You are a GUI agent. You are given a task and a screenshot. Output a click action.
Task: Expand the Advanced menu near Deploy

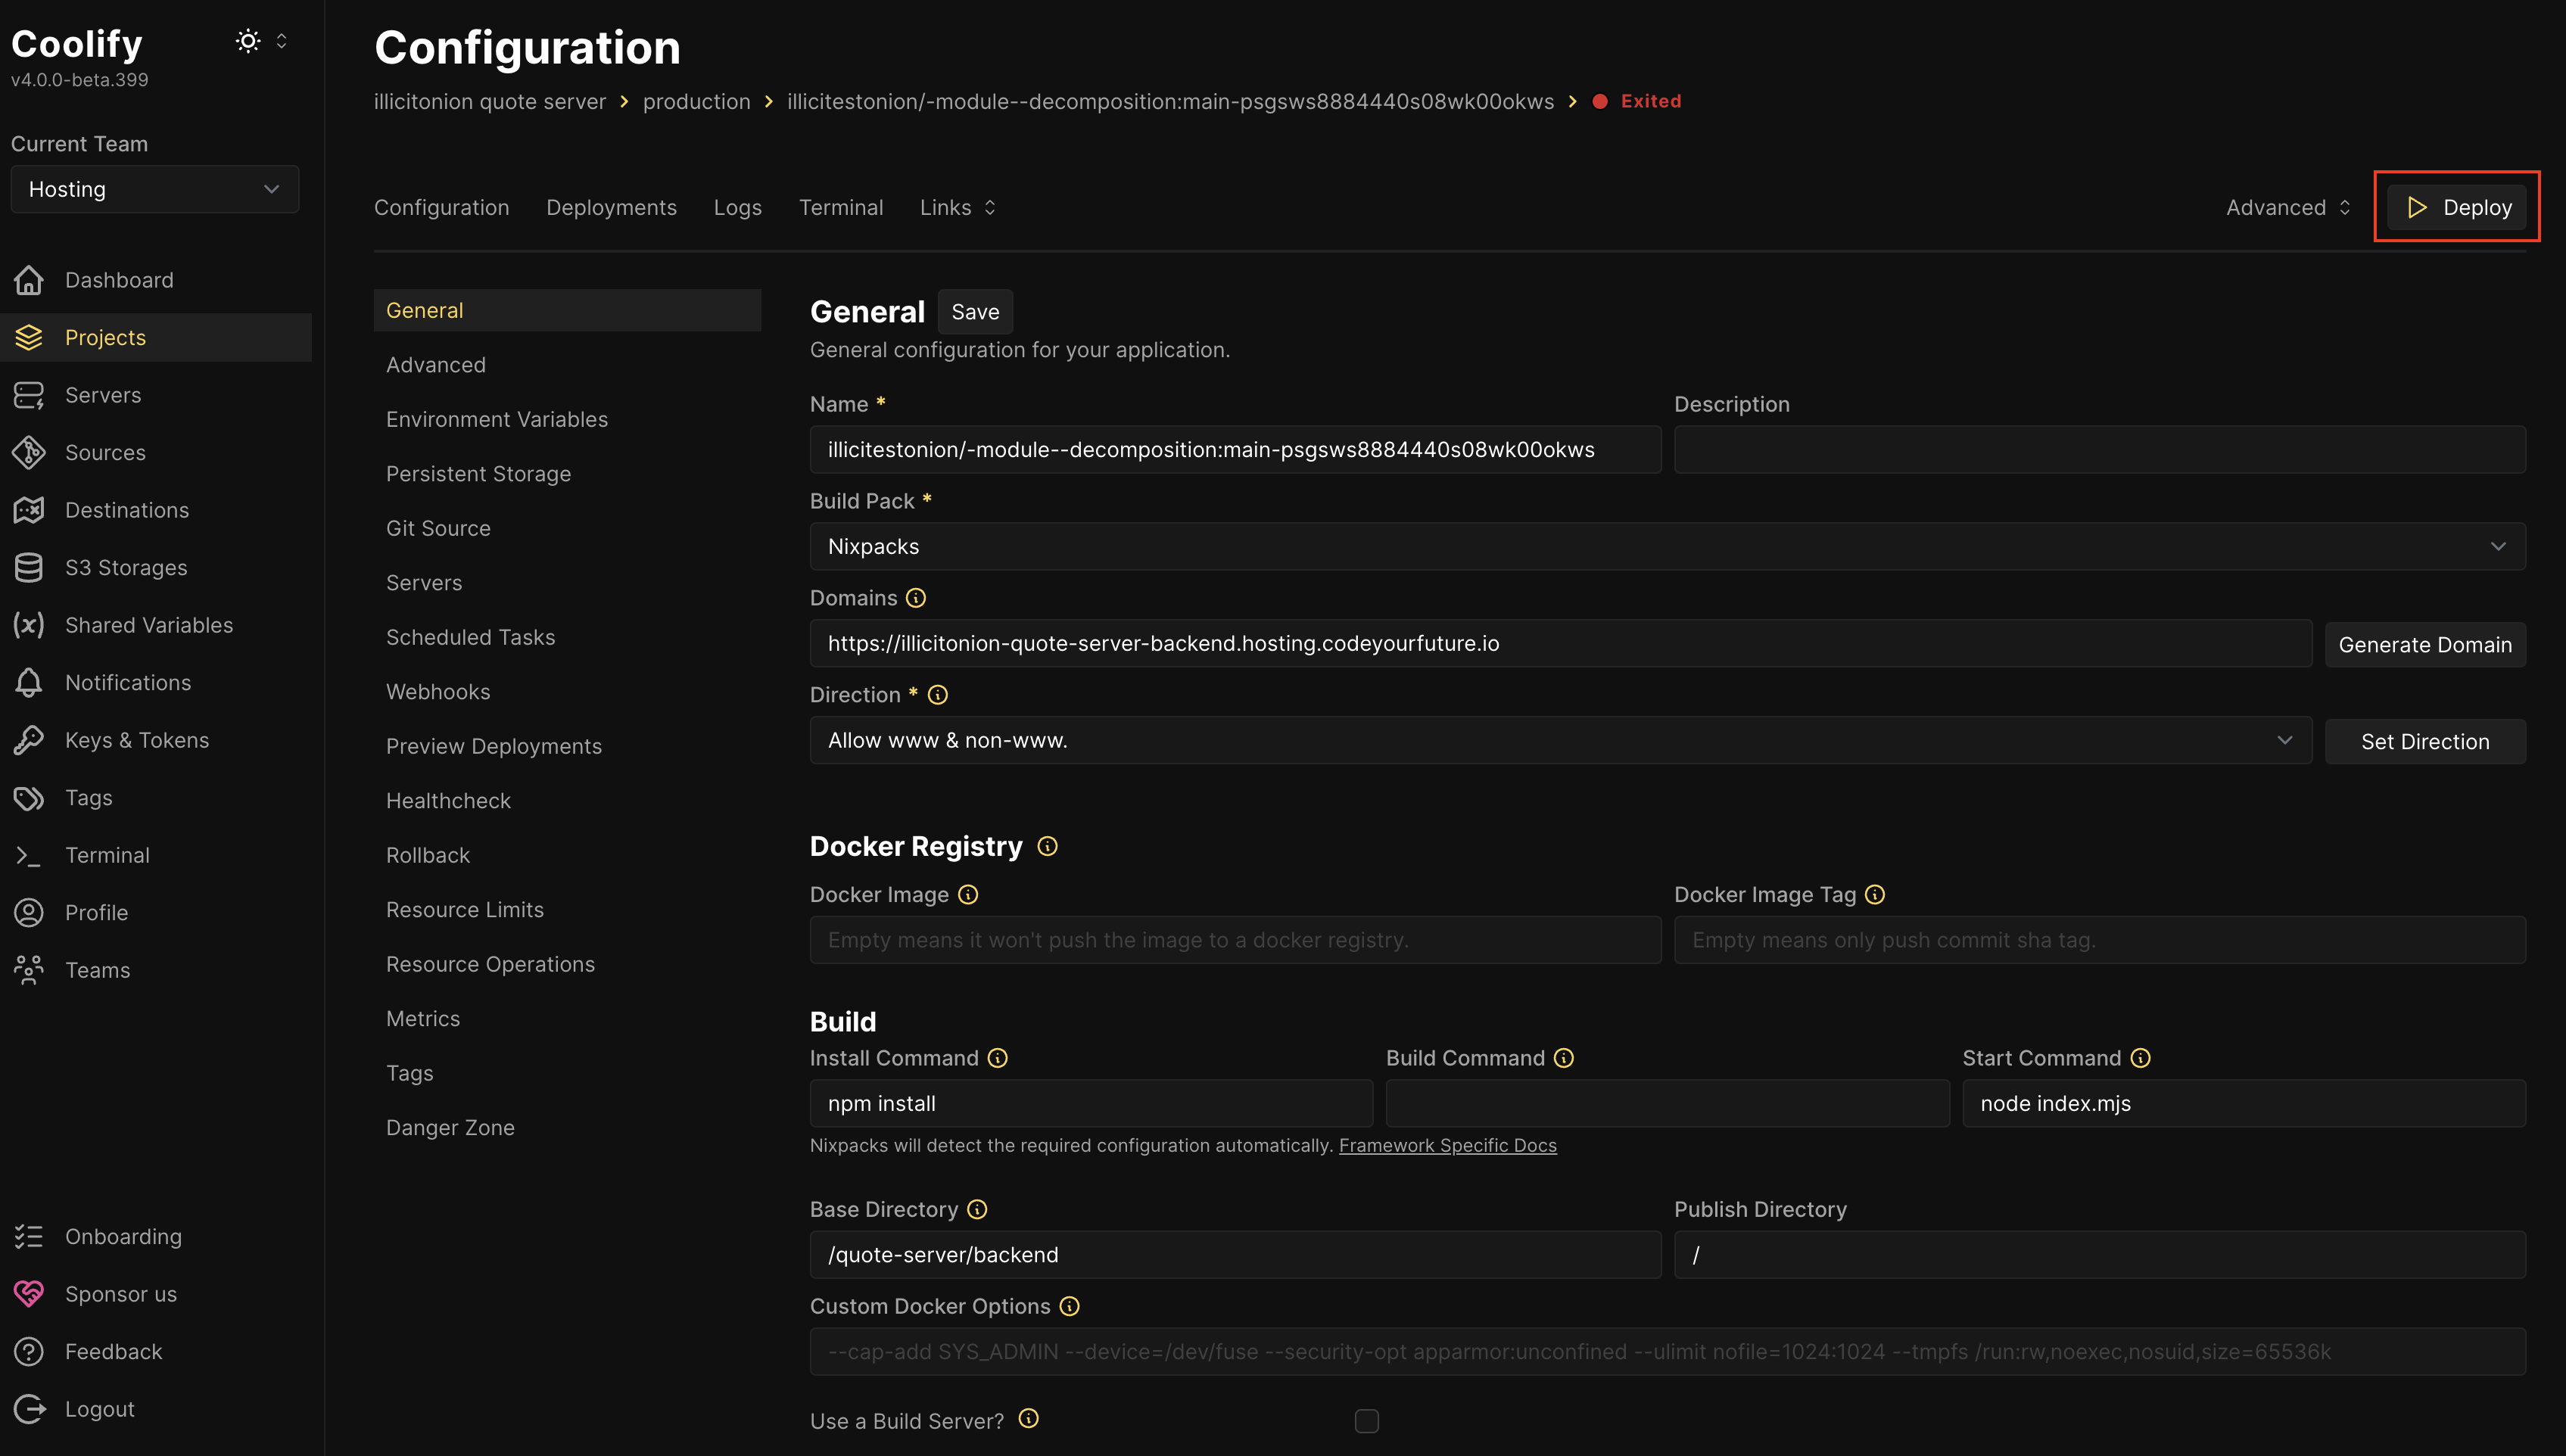pos(2287,207)
